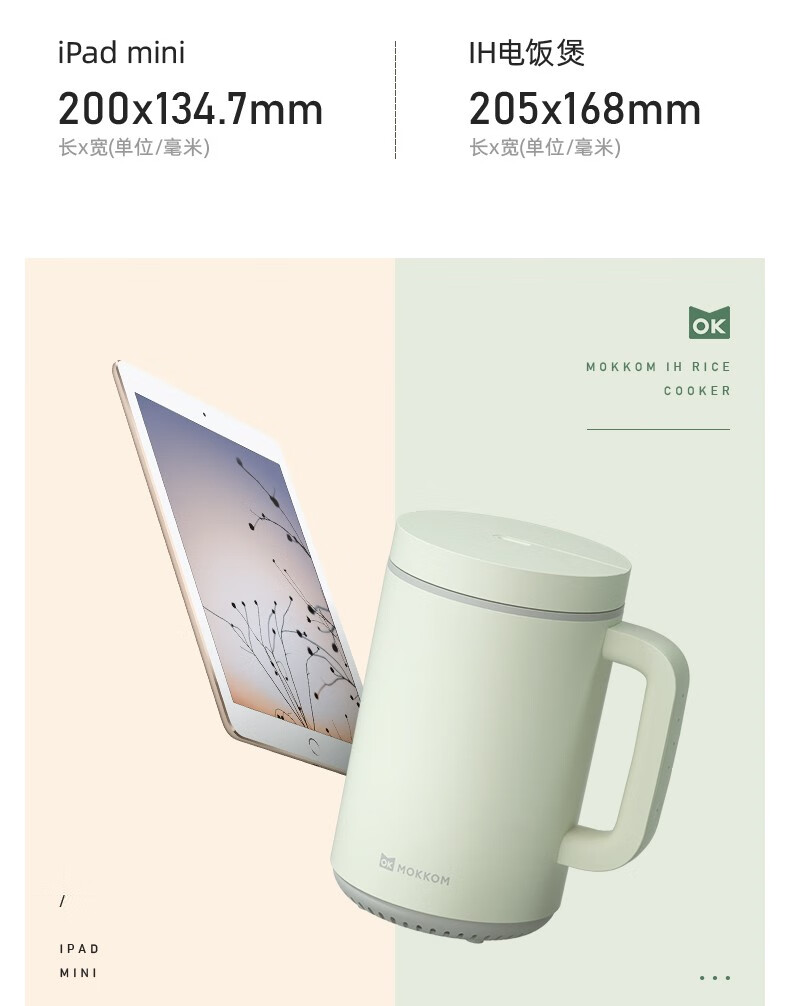The image size is (790, 1006).
Task: Click the dashed vertical divider line
Action: pyautogui.click(x=395, y=99)
